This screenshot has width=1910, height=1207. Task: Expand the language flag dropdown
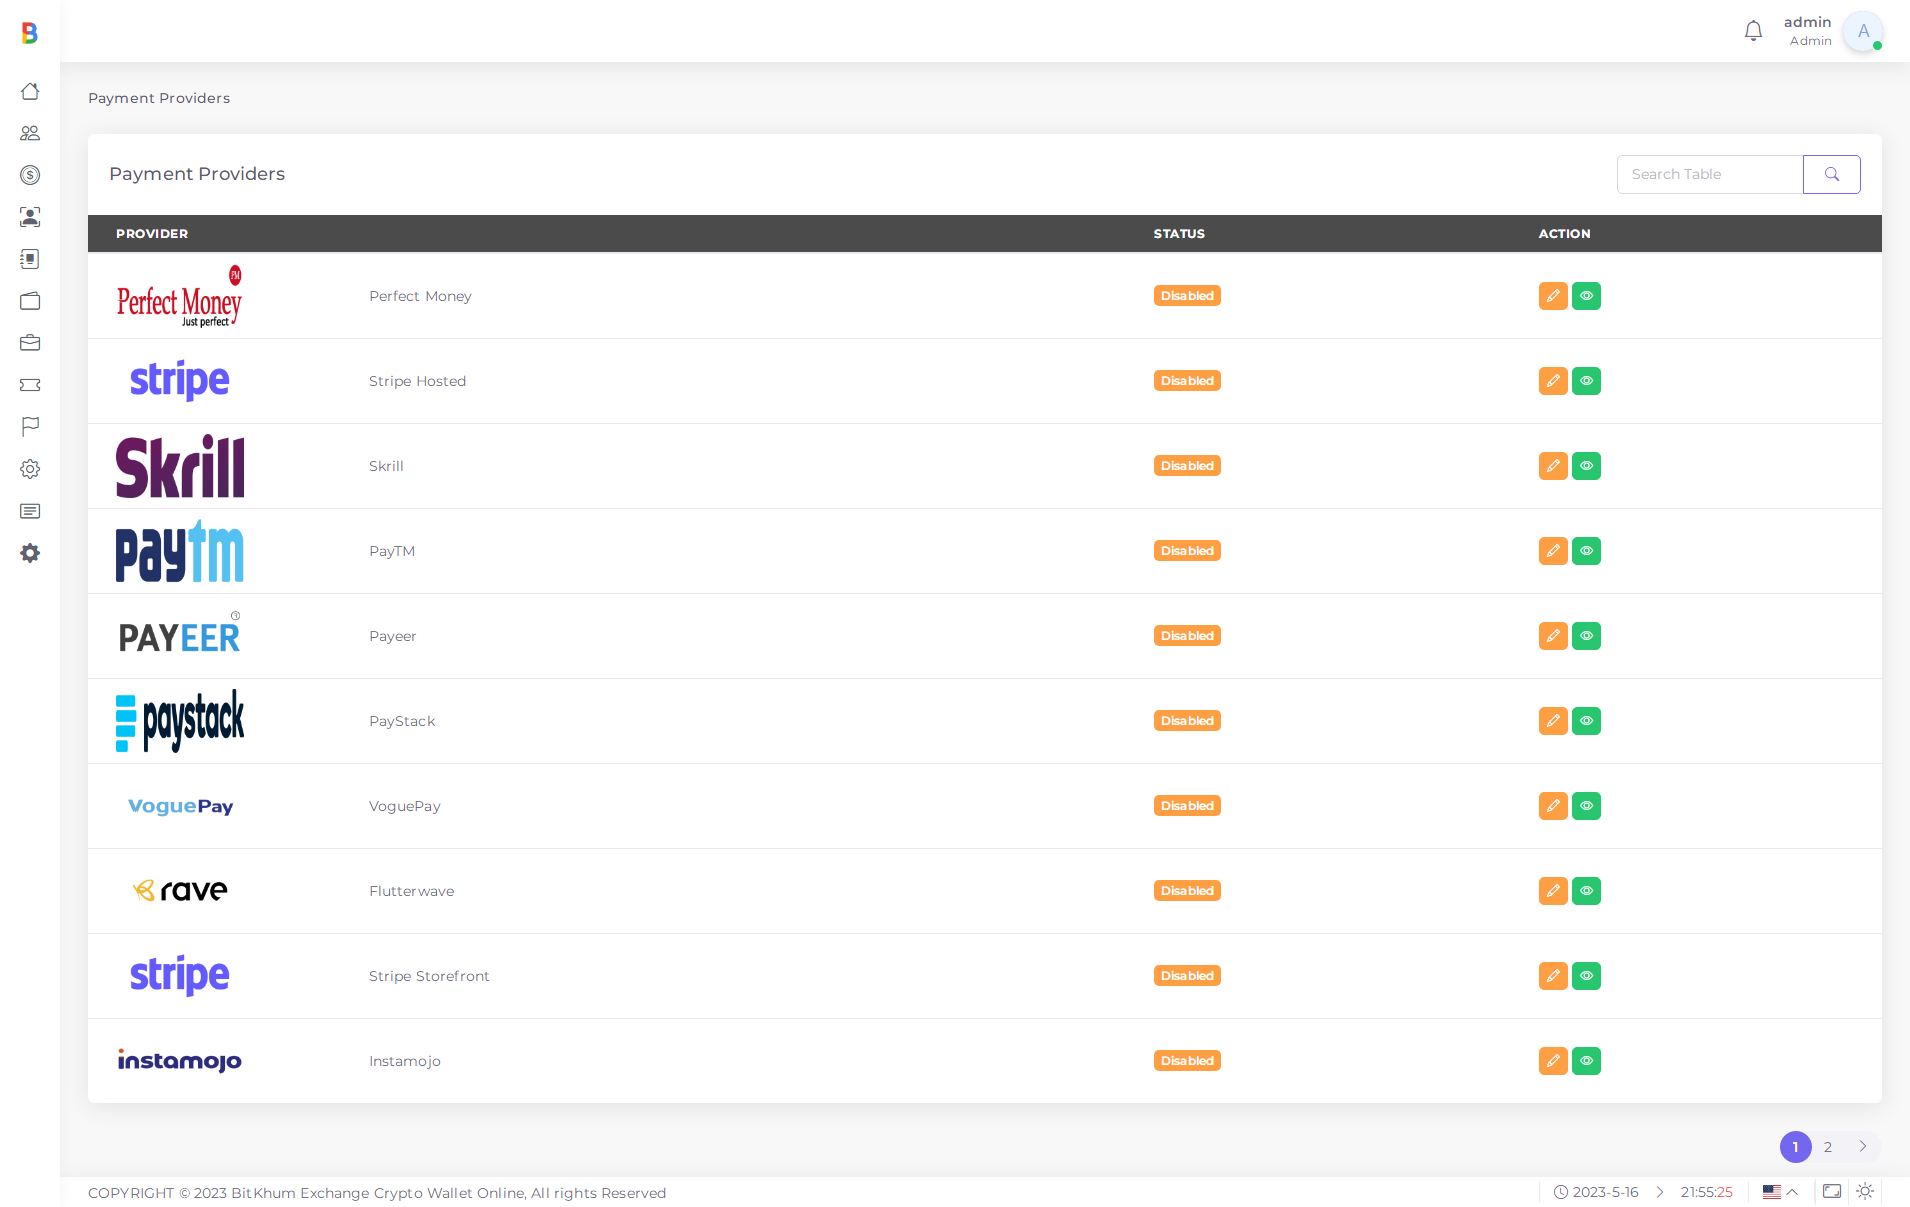coord(1780,1192)
